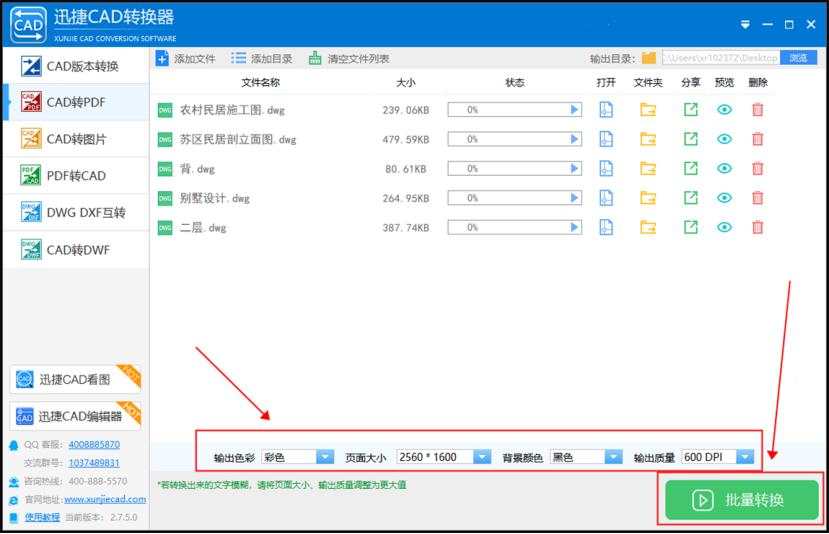Open group number link 1037489831
Viewport: 829px width, 534px height.
94,463
